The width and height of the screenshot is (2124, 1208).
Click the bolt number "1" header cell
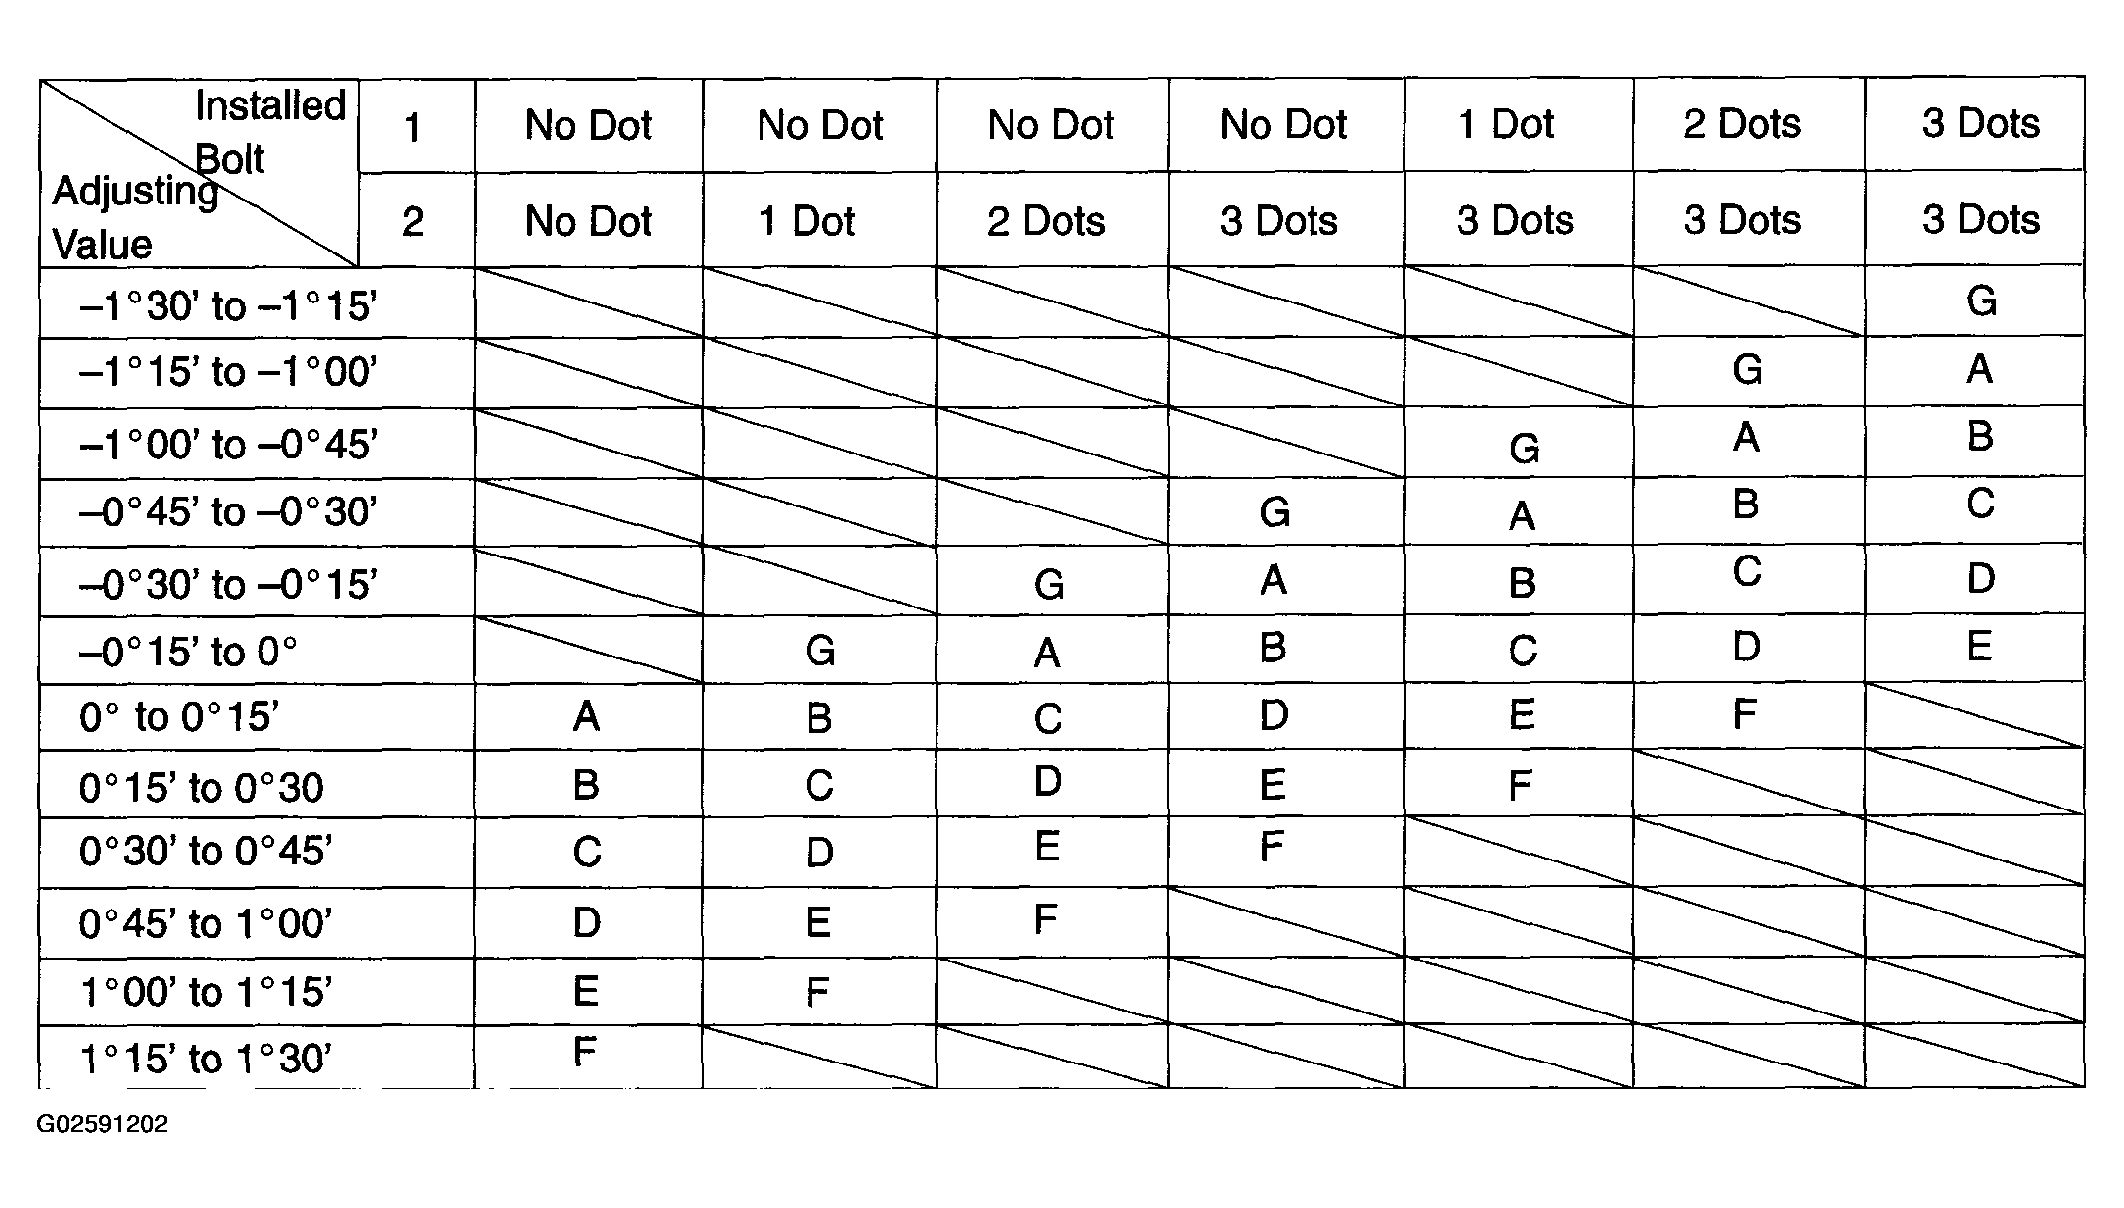click(413, 128)
